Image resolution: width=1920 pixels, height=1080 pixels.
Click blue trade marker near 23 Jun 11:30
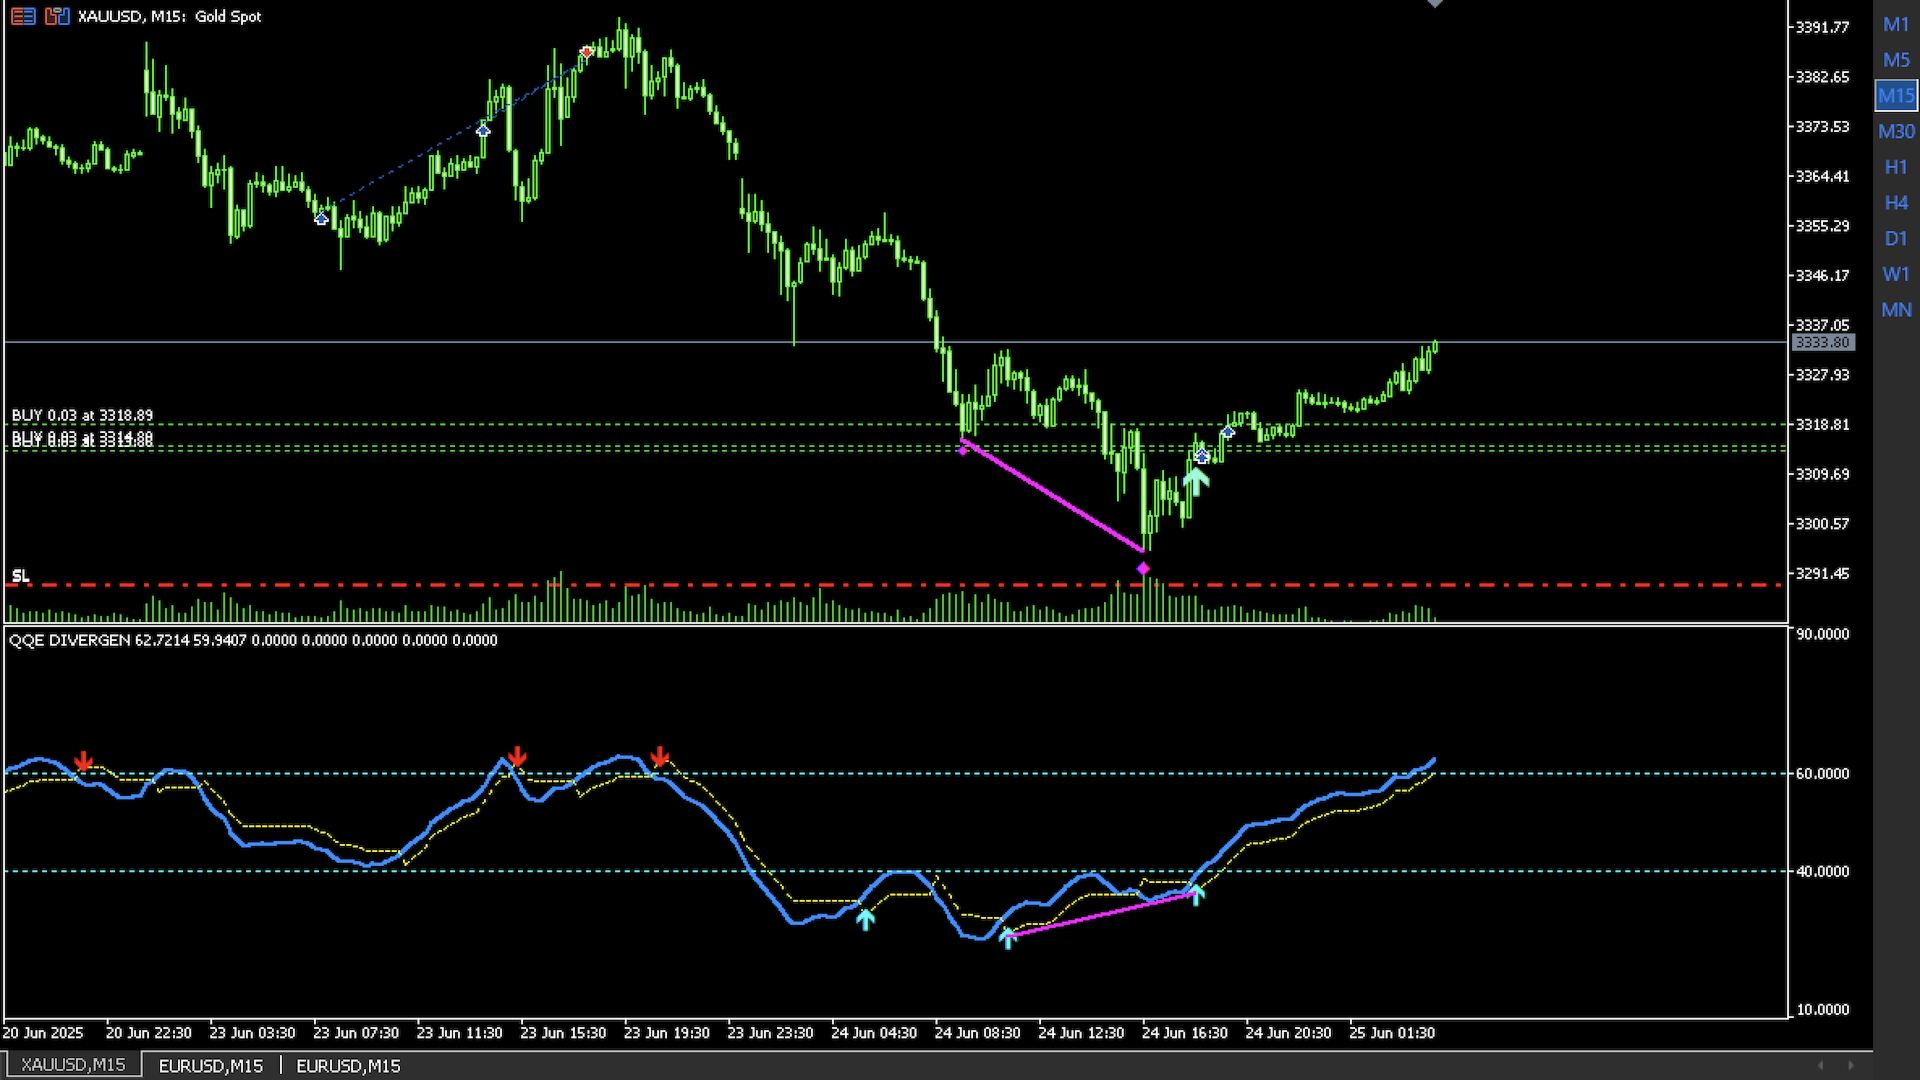(483, 130)
